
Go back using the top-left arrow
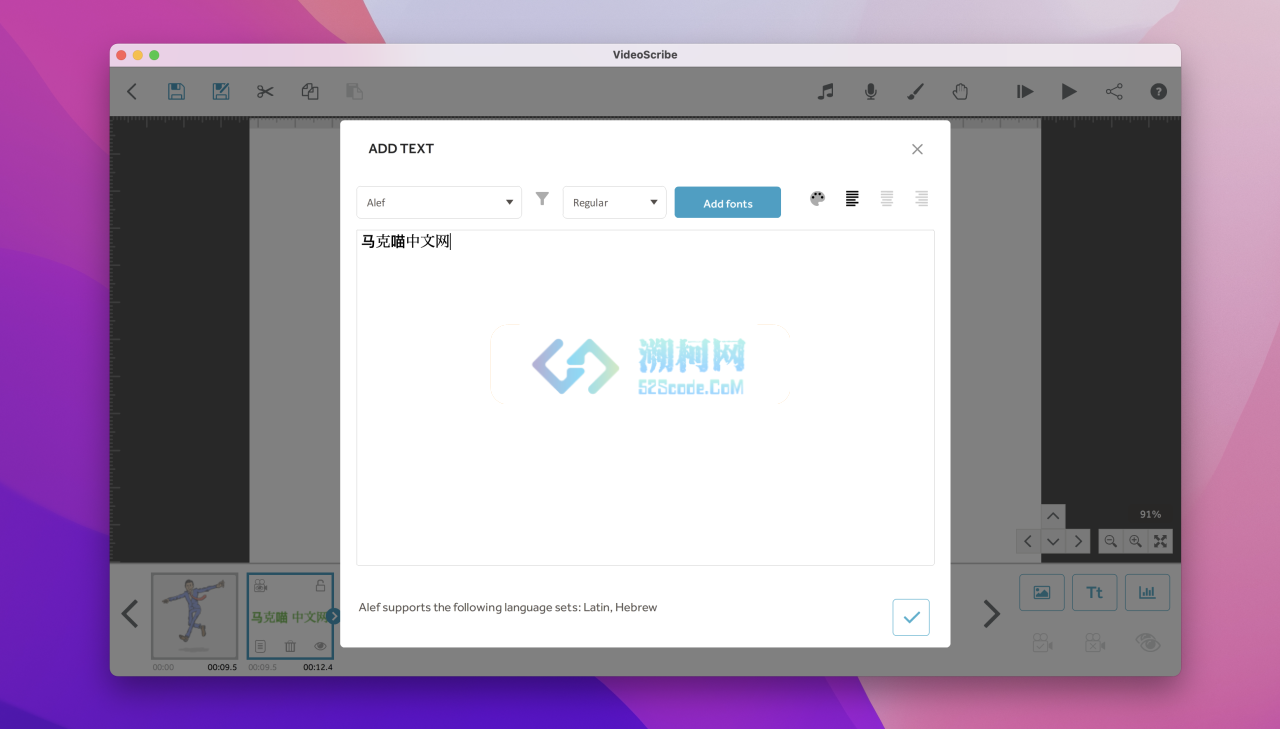(132, 92)
